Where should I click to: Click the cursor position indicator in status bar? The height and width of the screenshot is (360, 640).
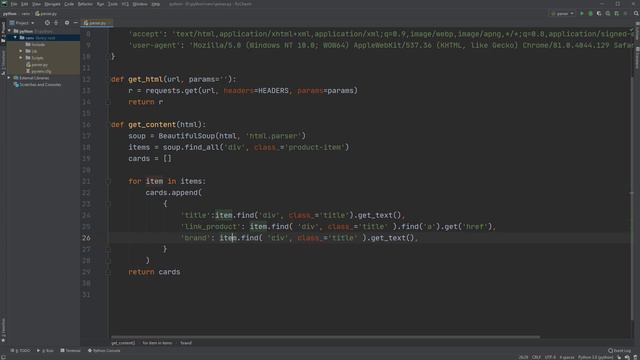tap(523, 357)
